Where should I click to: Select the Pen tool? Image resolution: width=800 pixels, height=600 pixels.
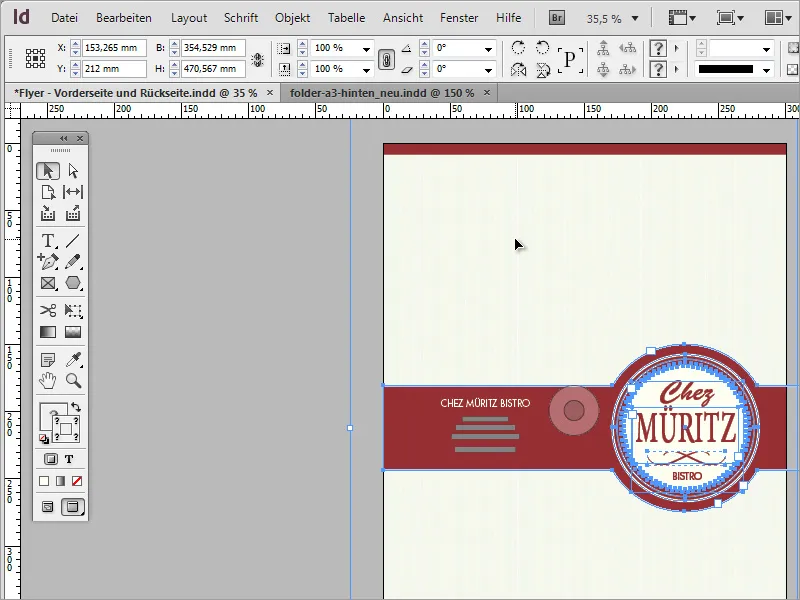click(48, 261)
